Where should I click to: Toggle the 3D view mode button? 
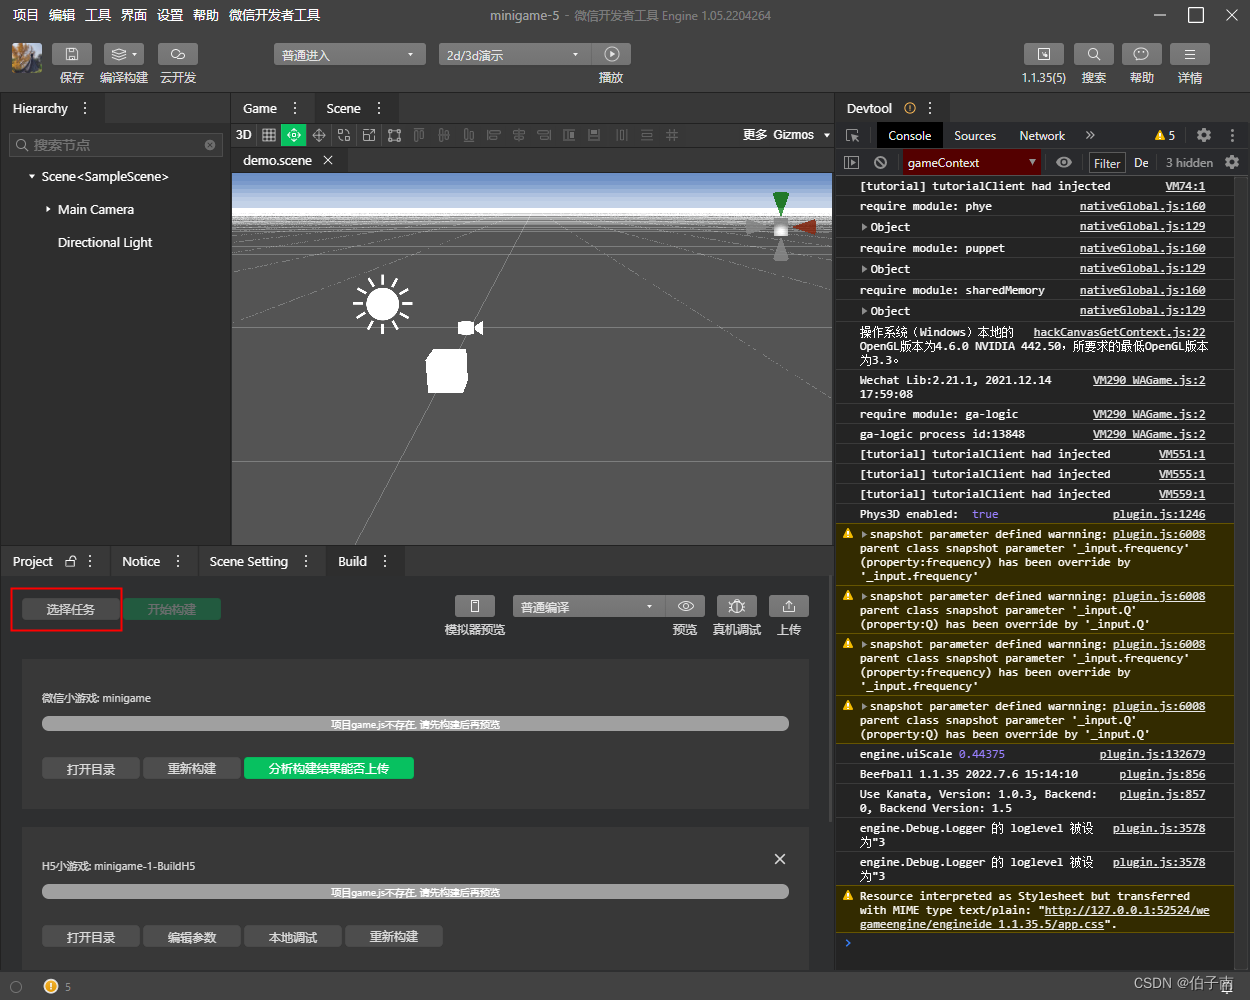point(244,135)
